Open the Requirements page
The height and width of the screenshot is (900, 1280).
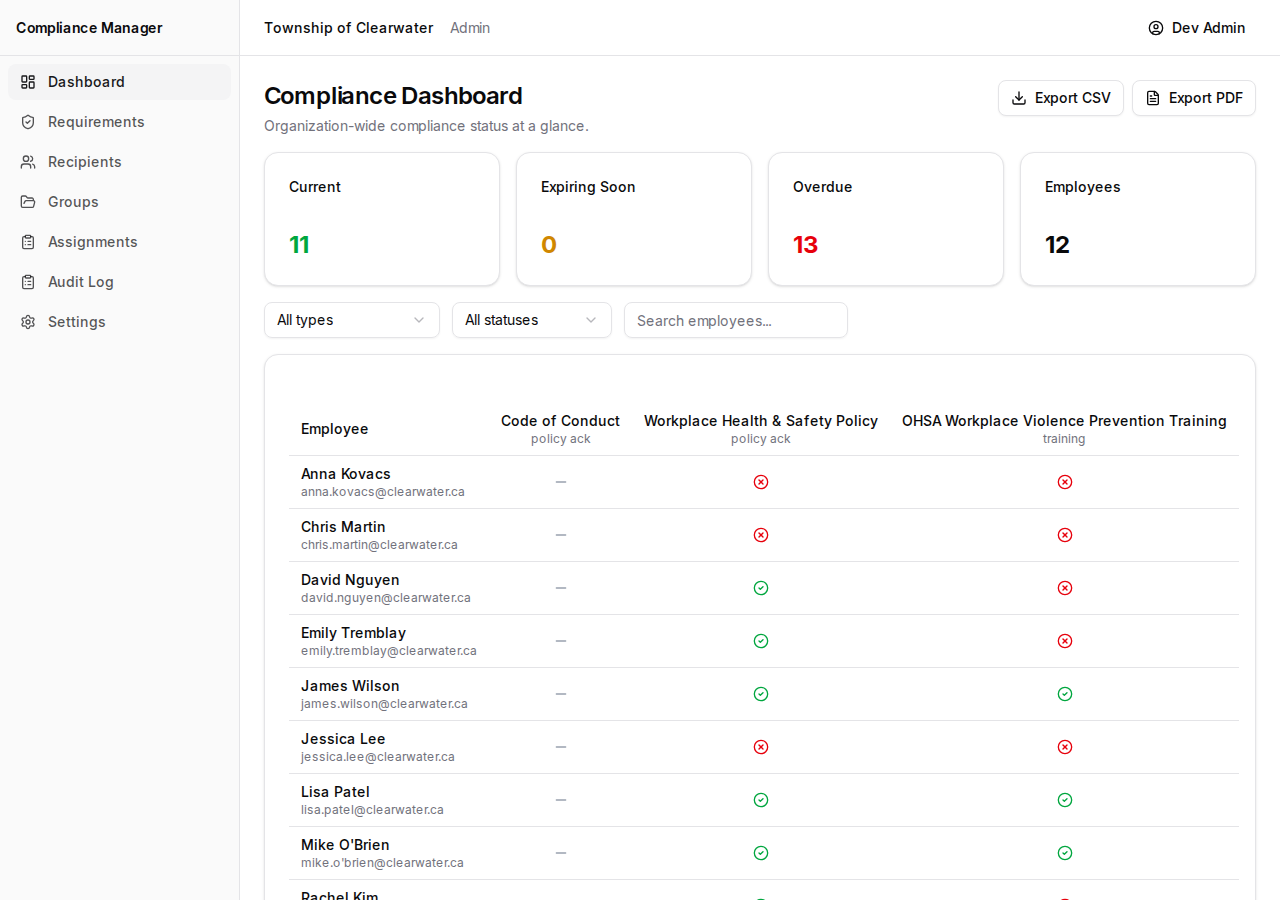119,122
